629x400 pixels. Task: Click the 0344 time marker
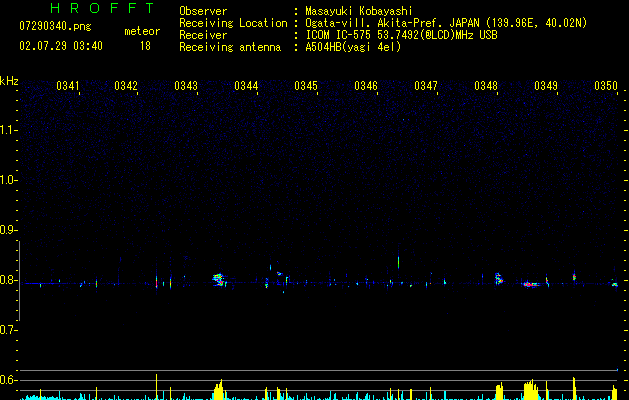[246, 86]
